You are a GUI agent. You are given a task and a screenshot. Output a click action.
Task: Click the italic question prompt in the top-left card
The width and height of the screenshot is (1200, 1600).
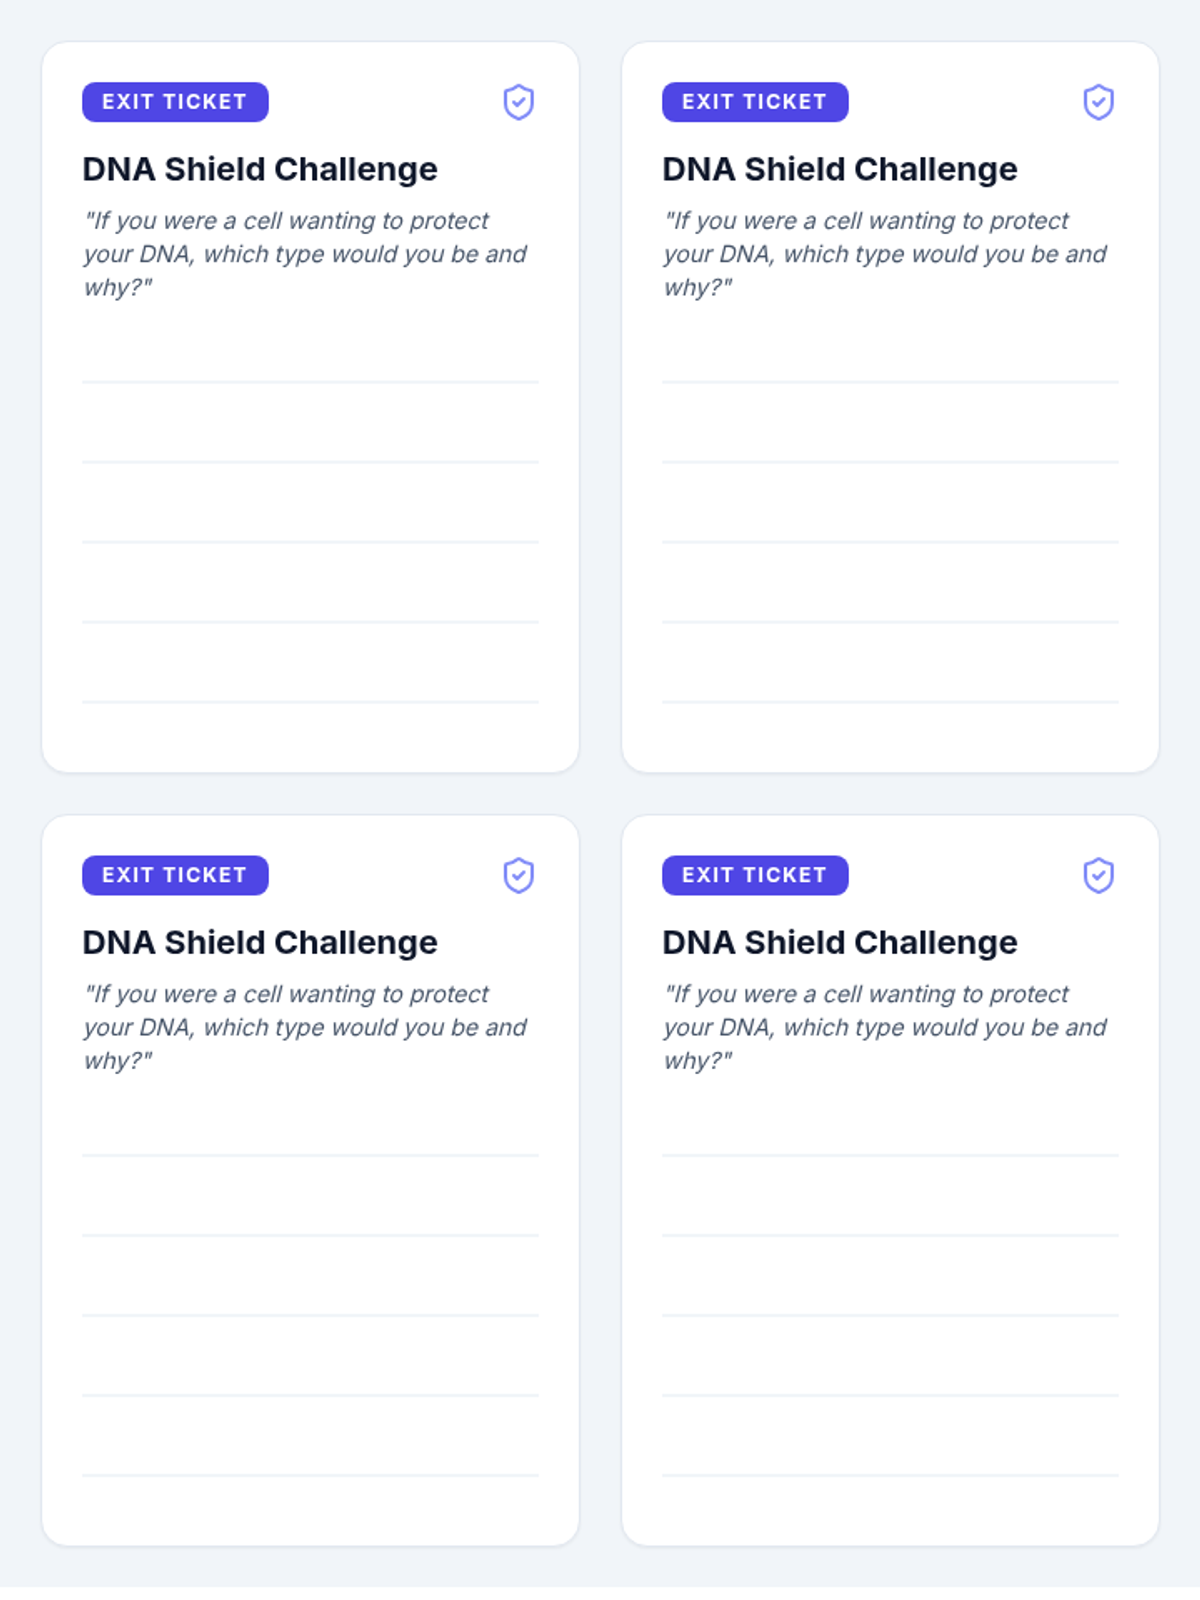pos(305,254)
